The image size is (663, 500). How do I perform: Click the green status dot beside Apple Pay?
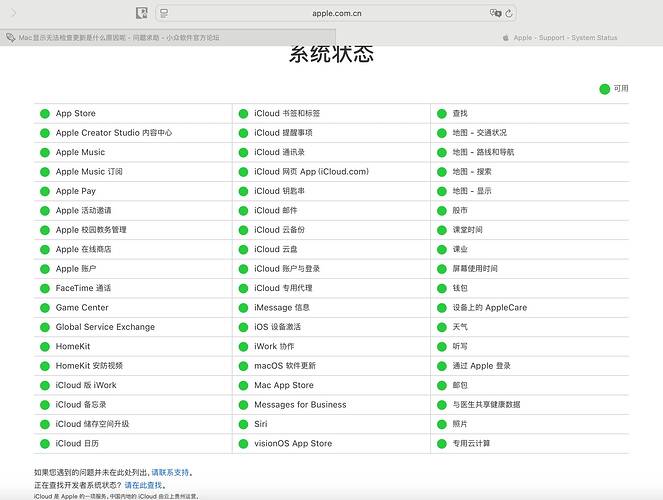45,191
